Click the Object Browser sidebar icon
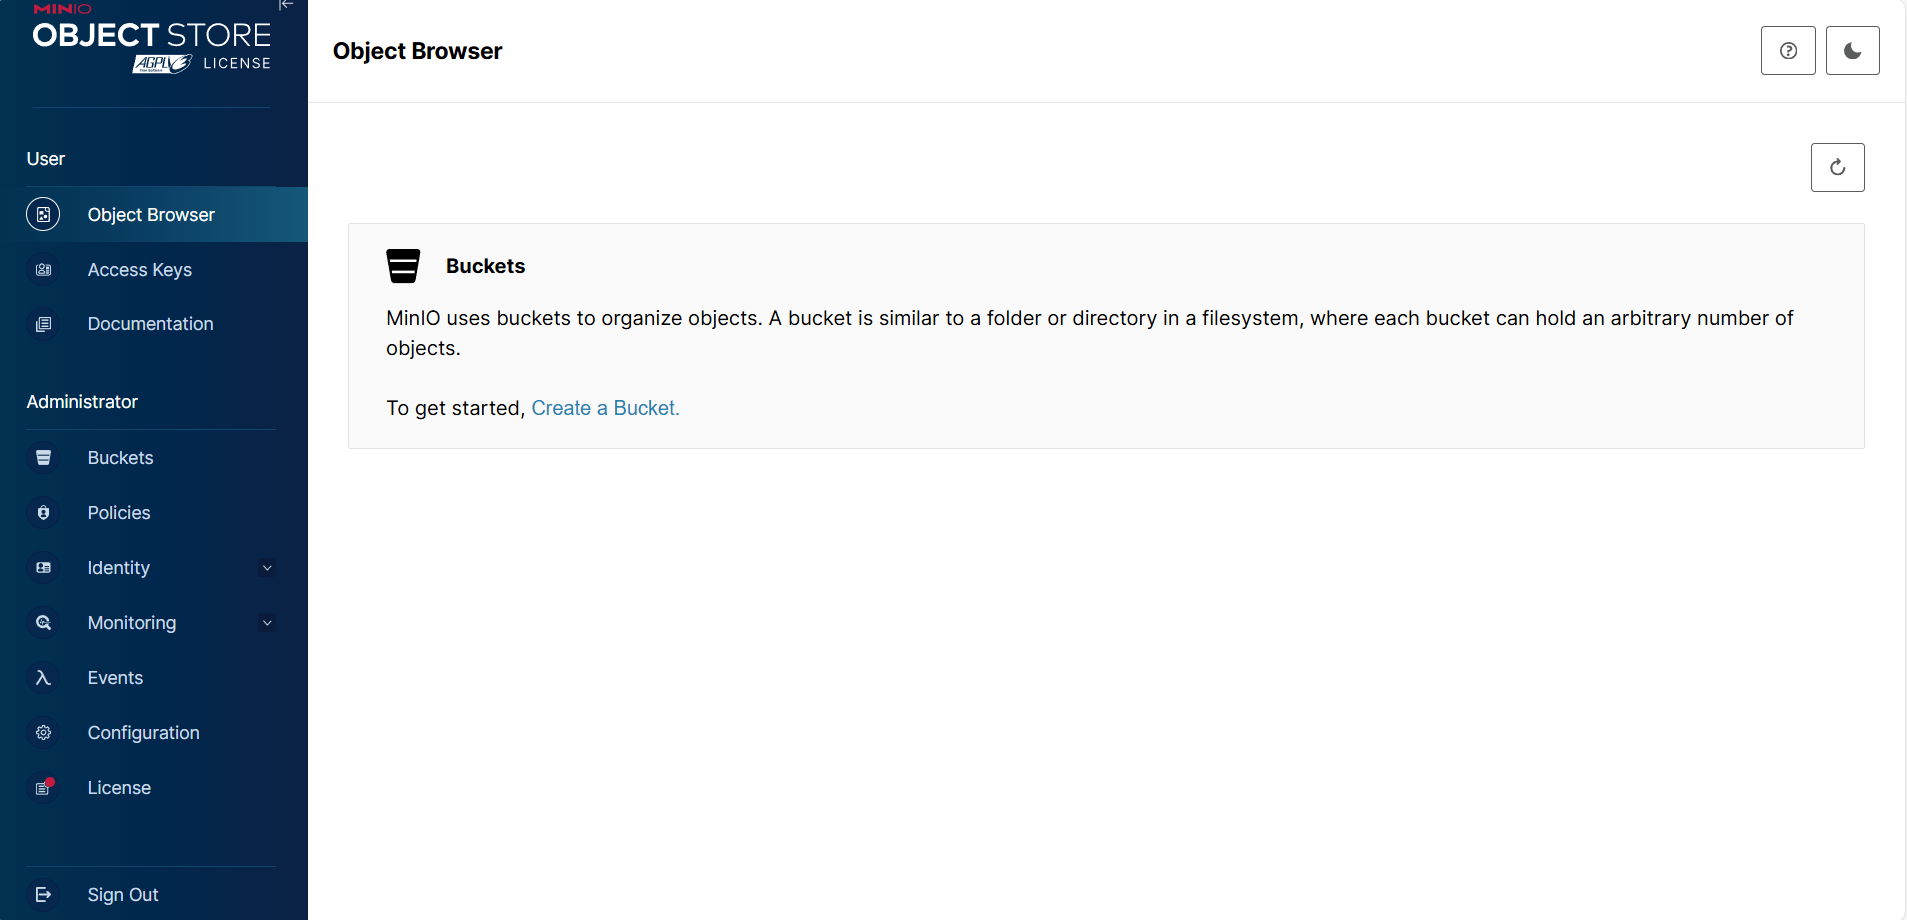This screenshot has height=920, width=1907. click(x=43, y=215)
